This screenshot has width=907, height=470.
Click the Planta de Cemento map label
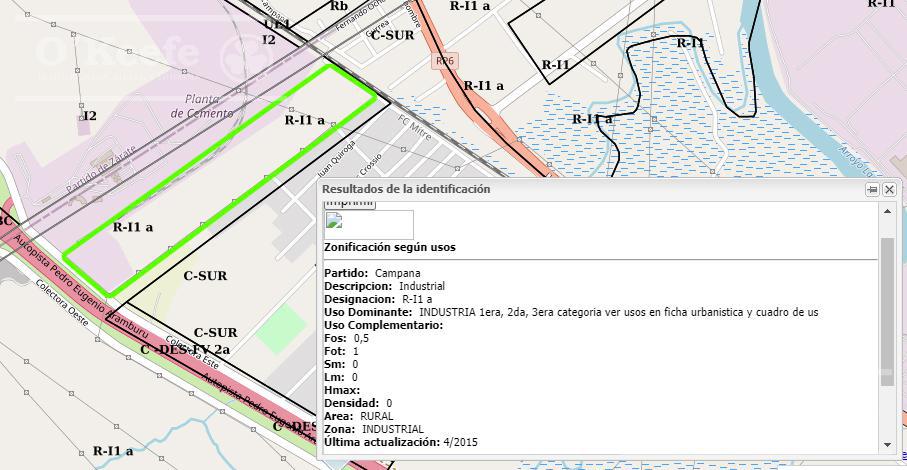point(202,106)
